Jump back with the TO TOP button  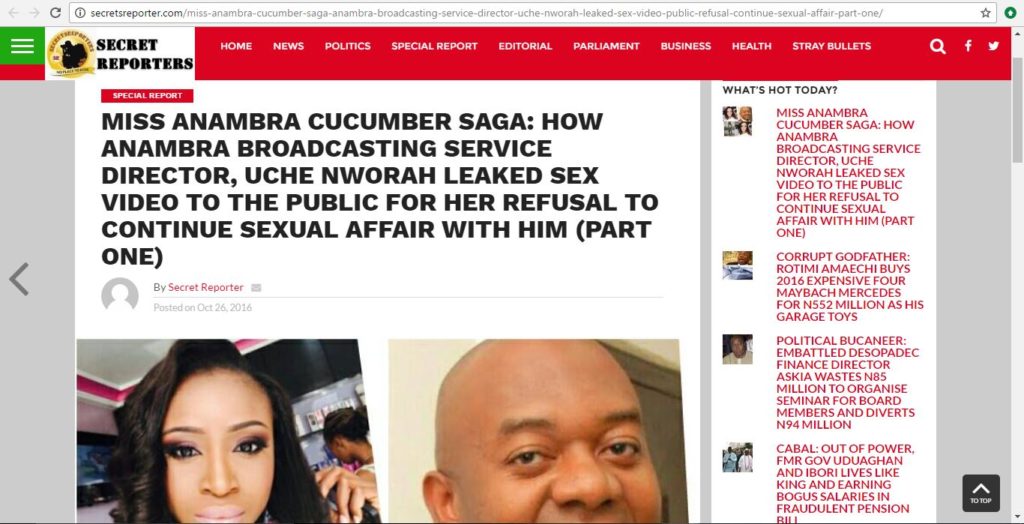pyautogui.click(x=981, y=493)
